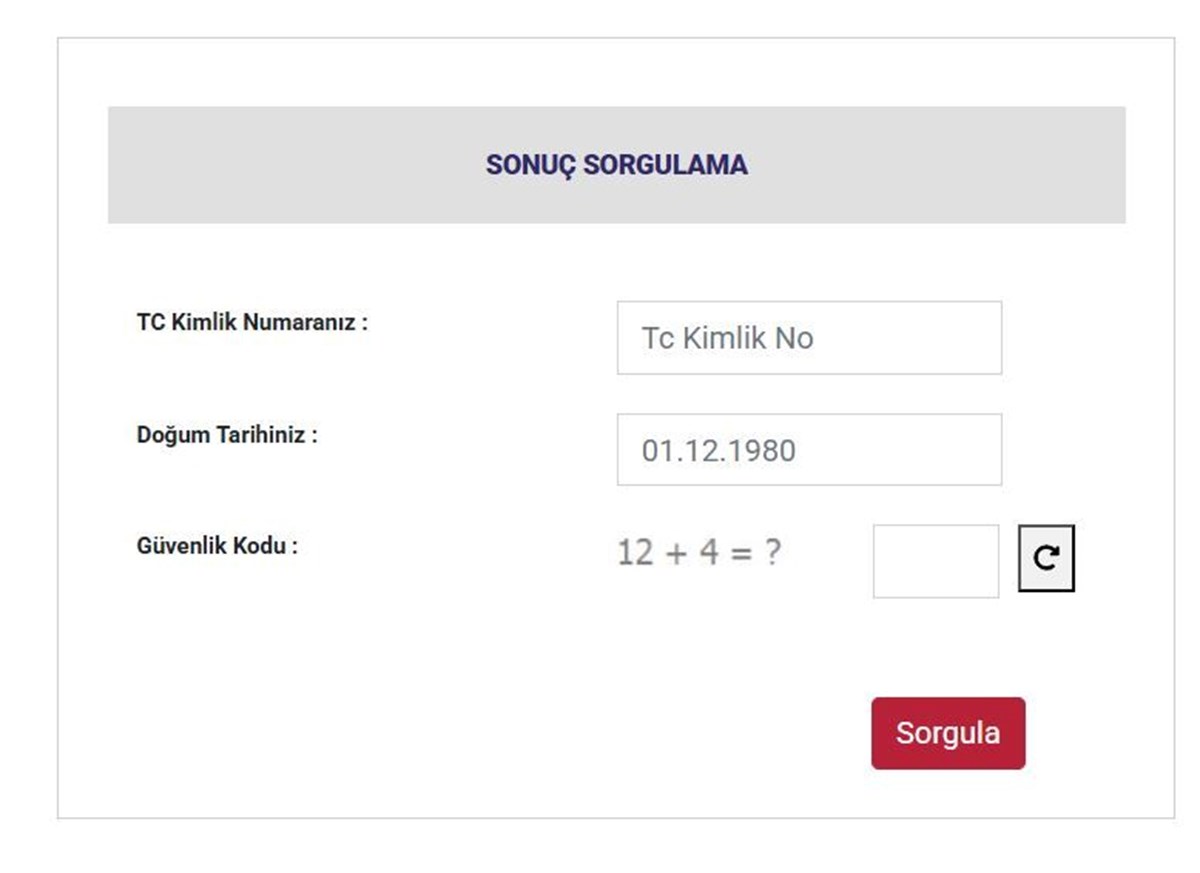Image resolution: width=1200 pixels, height=873 pixels.
Task: Select the word SORGULAMA in the header
Action: pyautogui.click(x=665, y=165)
